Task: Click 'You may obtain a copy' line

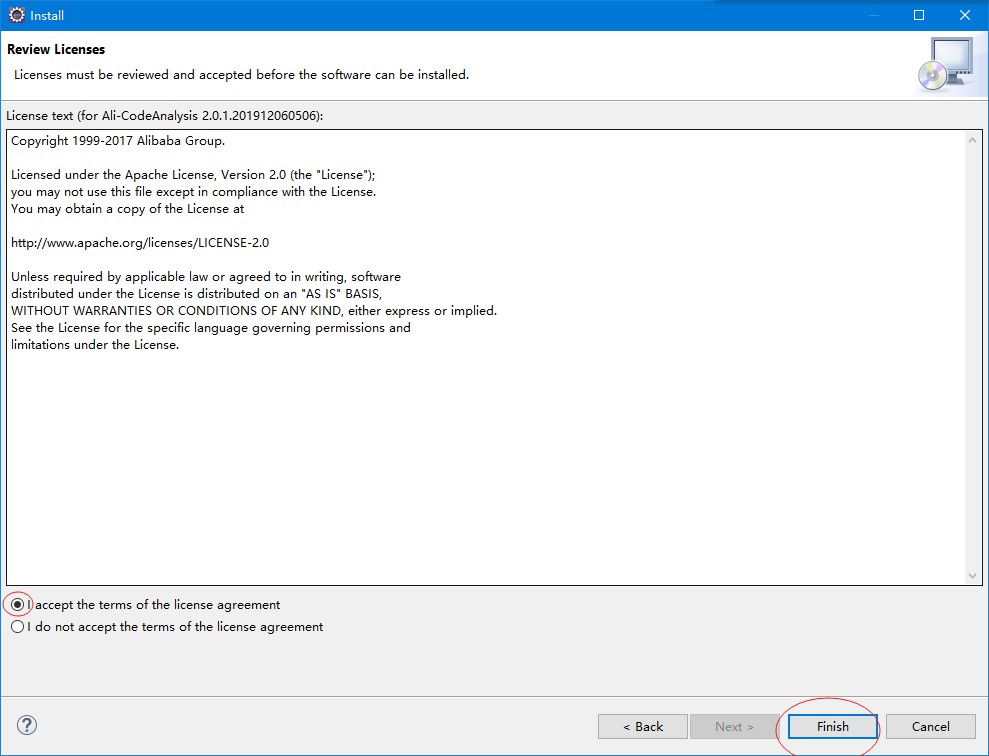Action: 127,209
